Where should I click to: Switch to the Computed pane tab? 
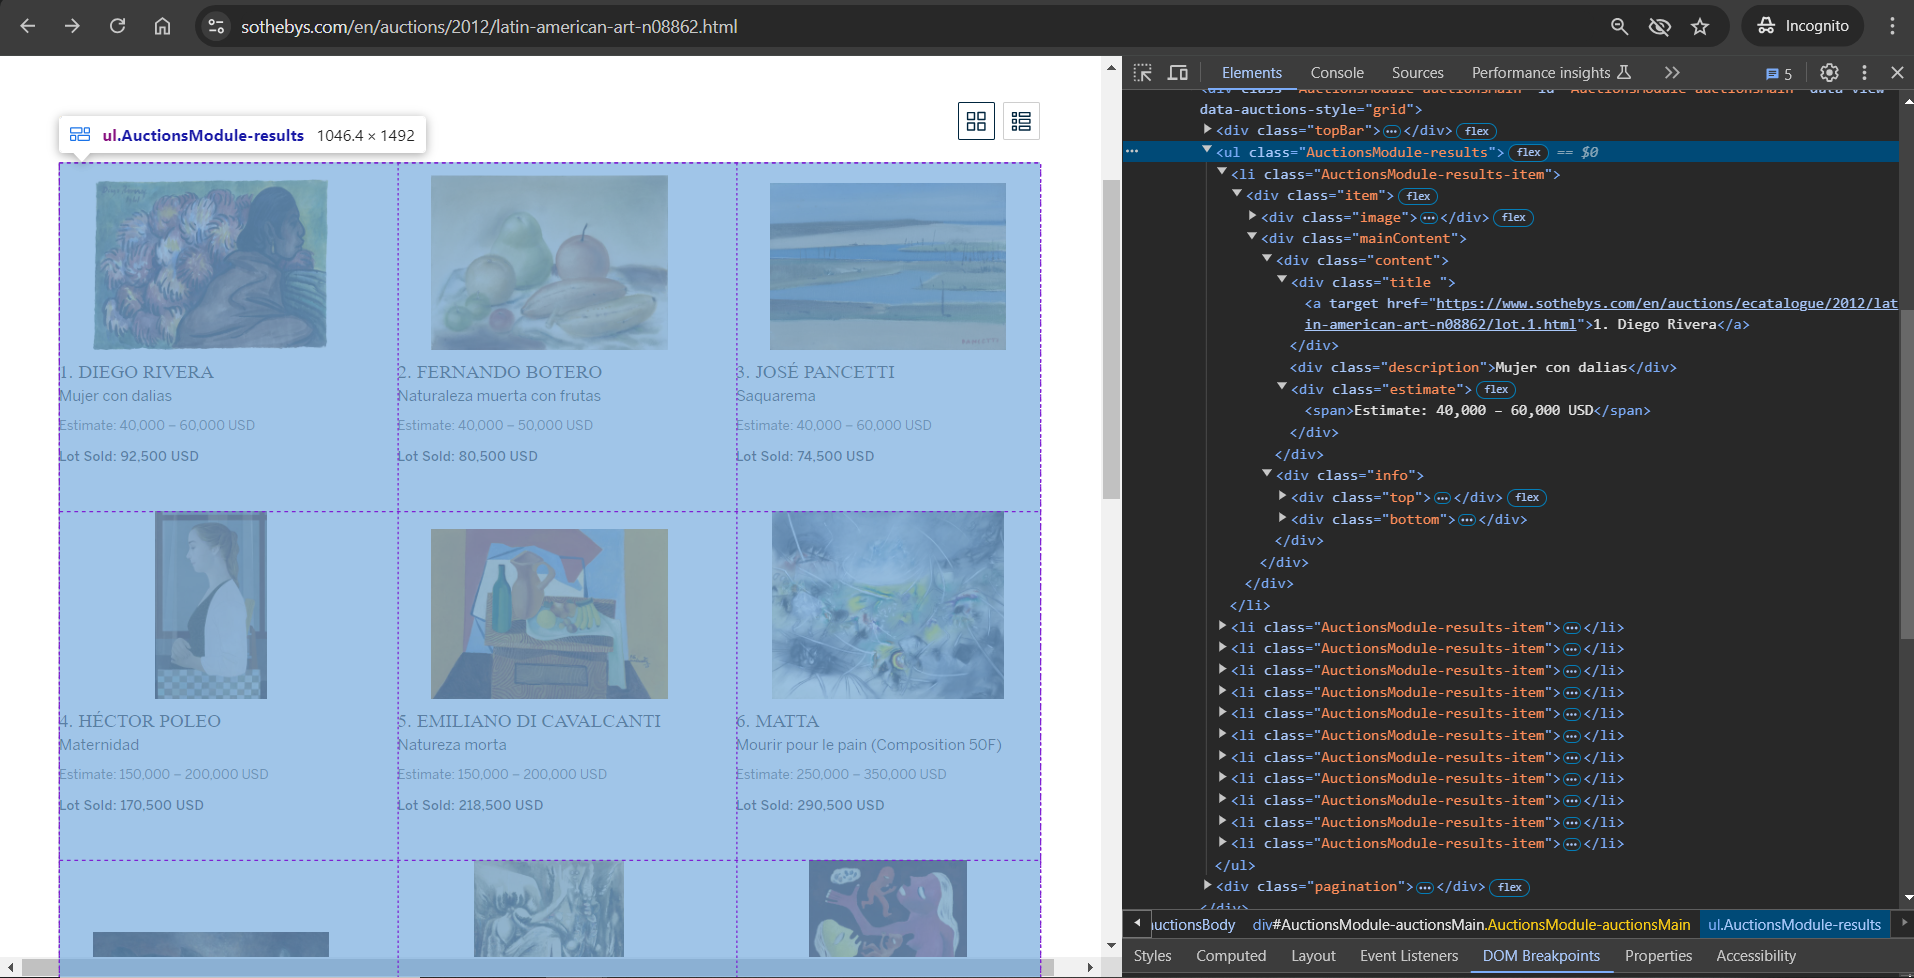1230,956
